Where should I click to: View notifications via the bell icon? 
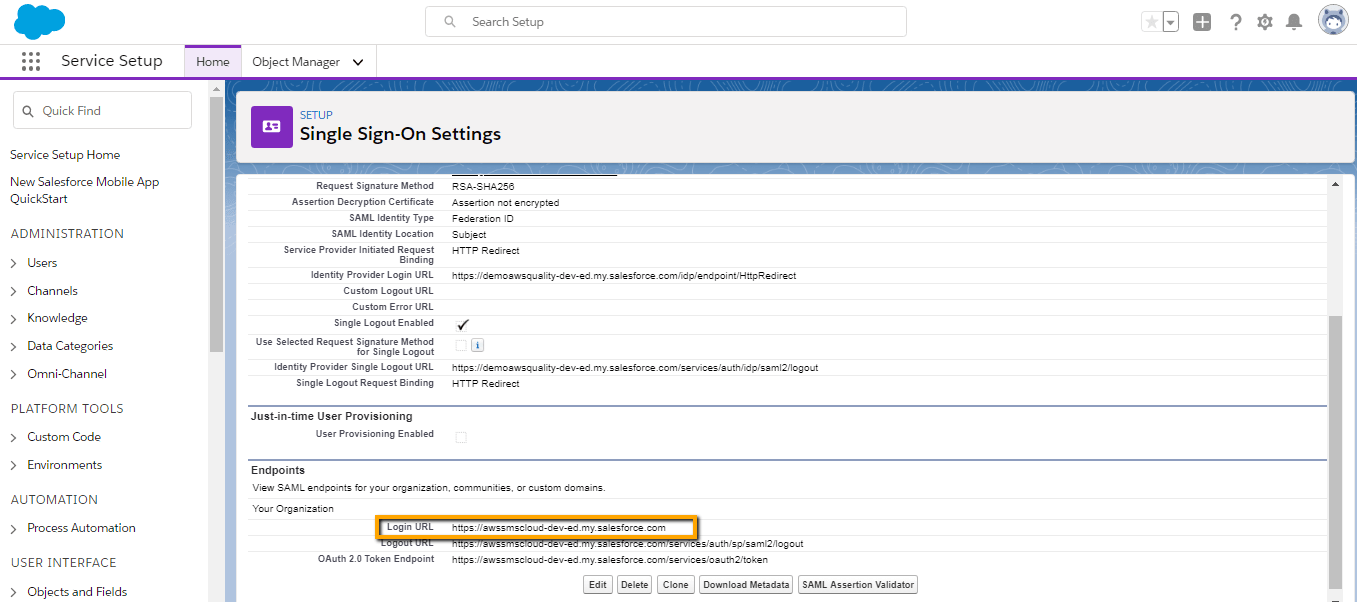(1294, 22)
